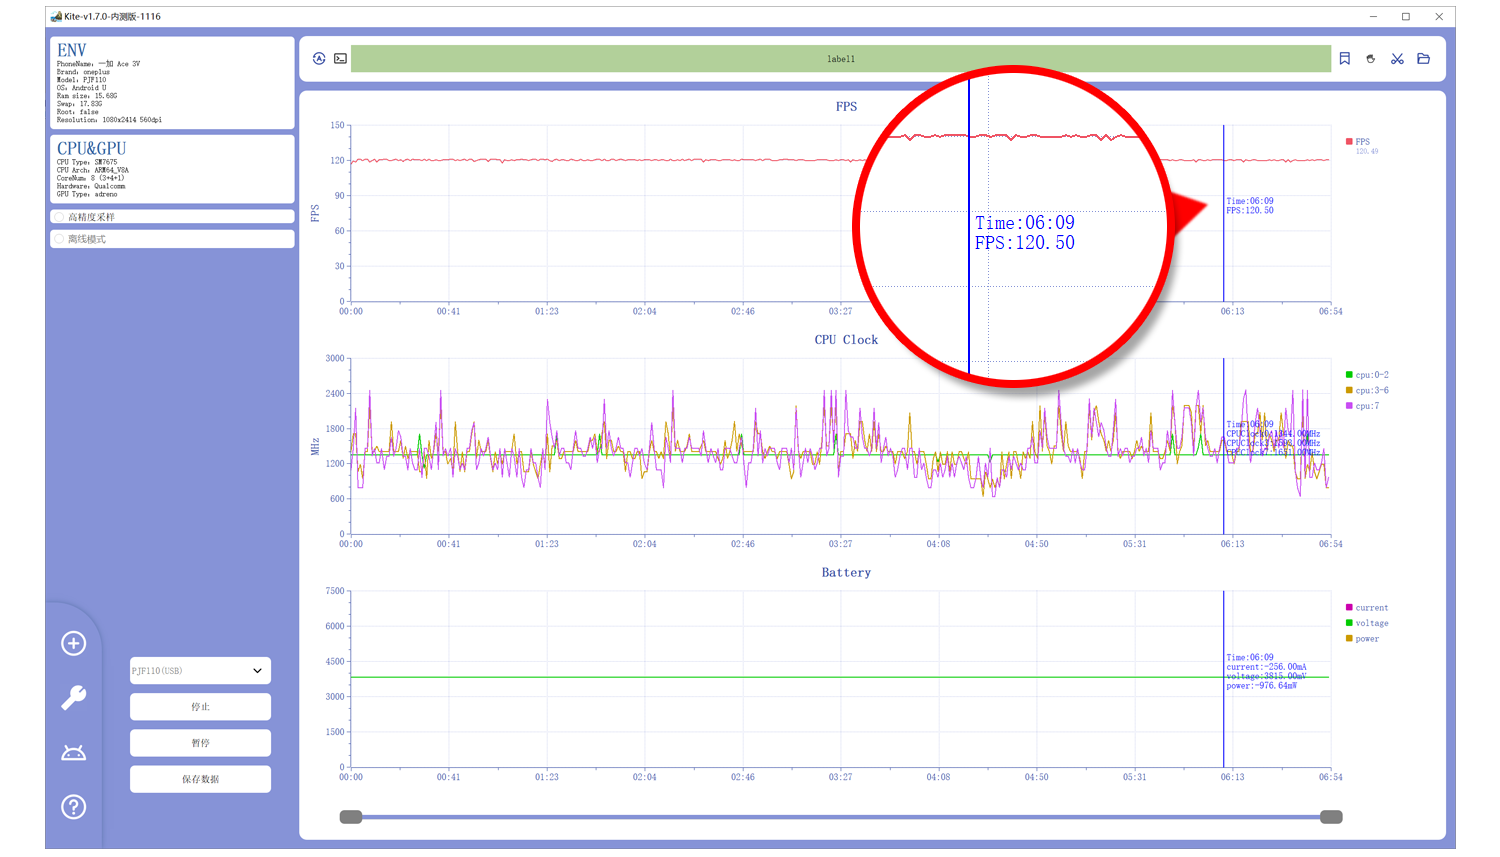Click the Android robot icon

tap(74, 752)
